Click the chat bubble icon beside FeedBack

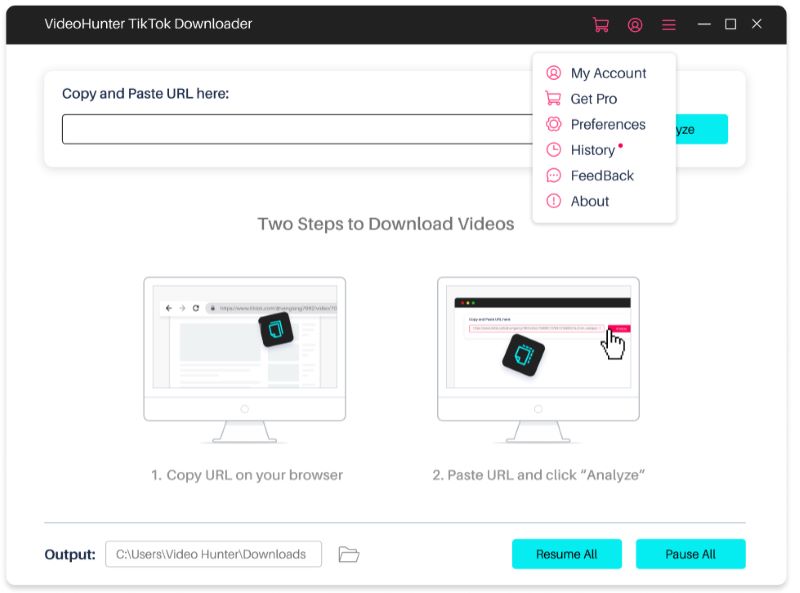553,175
